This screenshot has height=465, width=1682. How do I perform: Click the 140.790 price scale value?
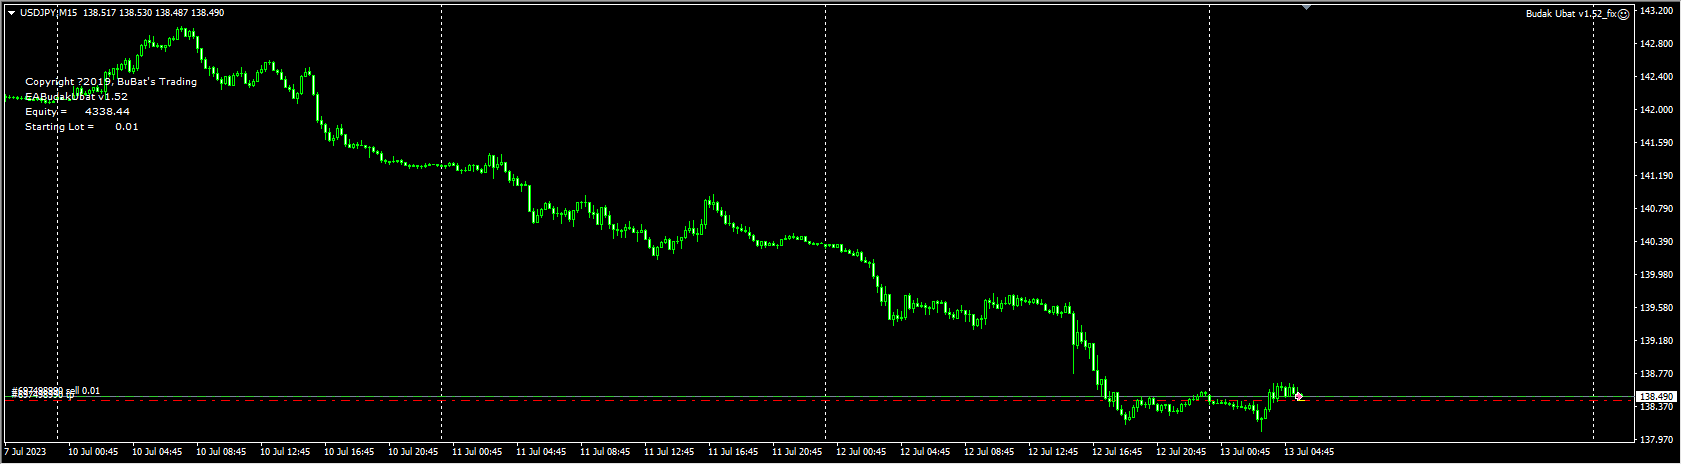pos(1656,209)
